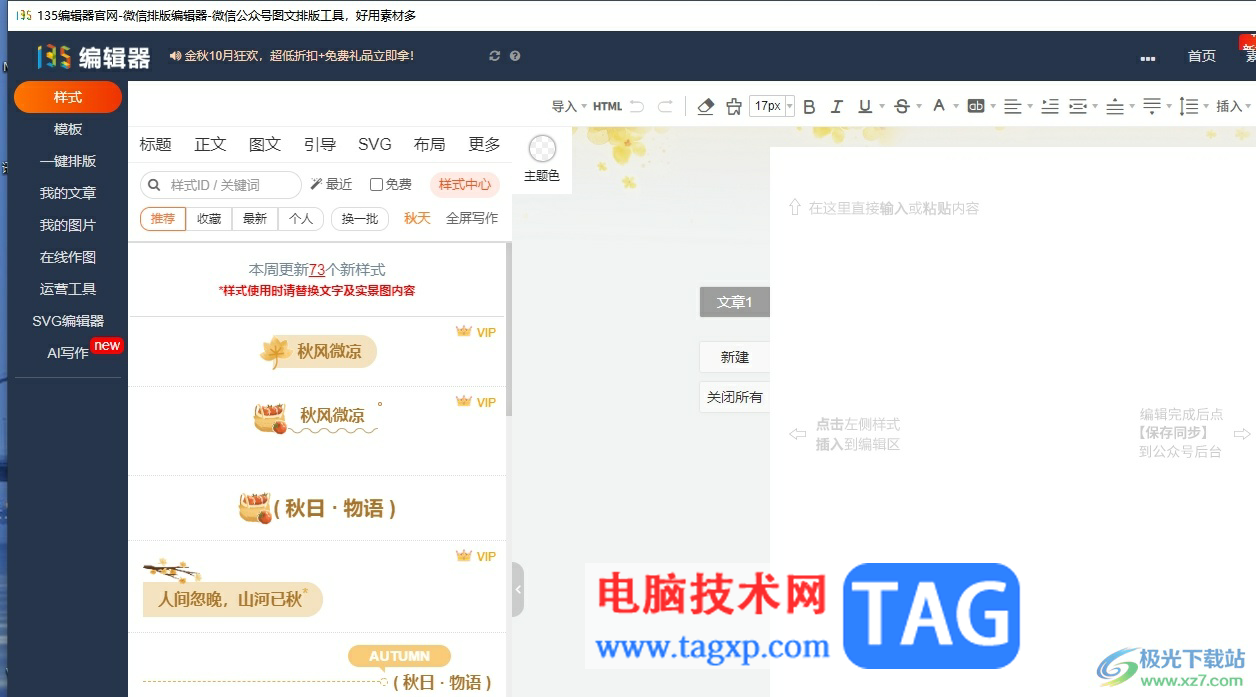Open the line height dropdown arrow
Screen dimensions: 1256x697
pyautogui.click(x=1206, y=106)
